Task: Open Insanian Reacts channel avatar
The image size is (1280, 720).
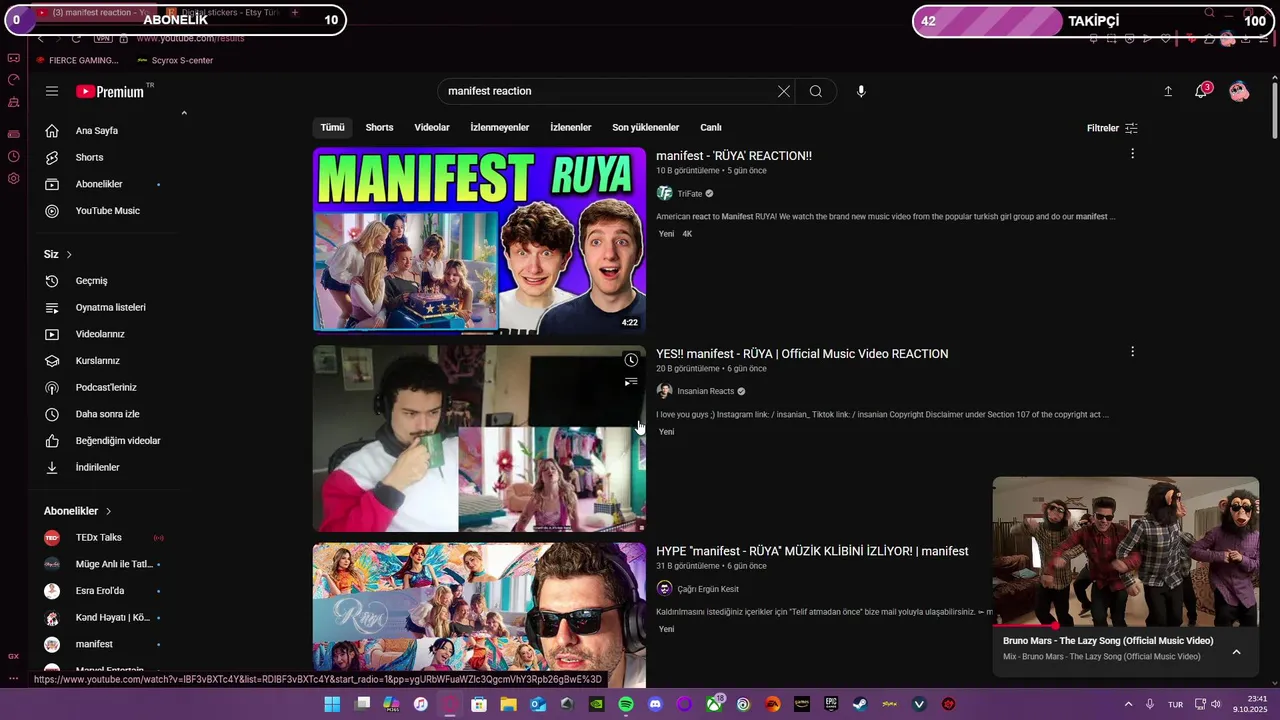Action: point(664,391)
